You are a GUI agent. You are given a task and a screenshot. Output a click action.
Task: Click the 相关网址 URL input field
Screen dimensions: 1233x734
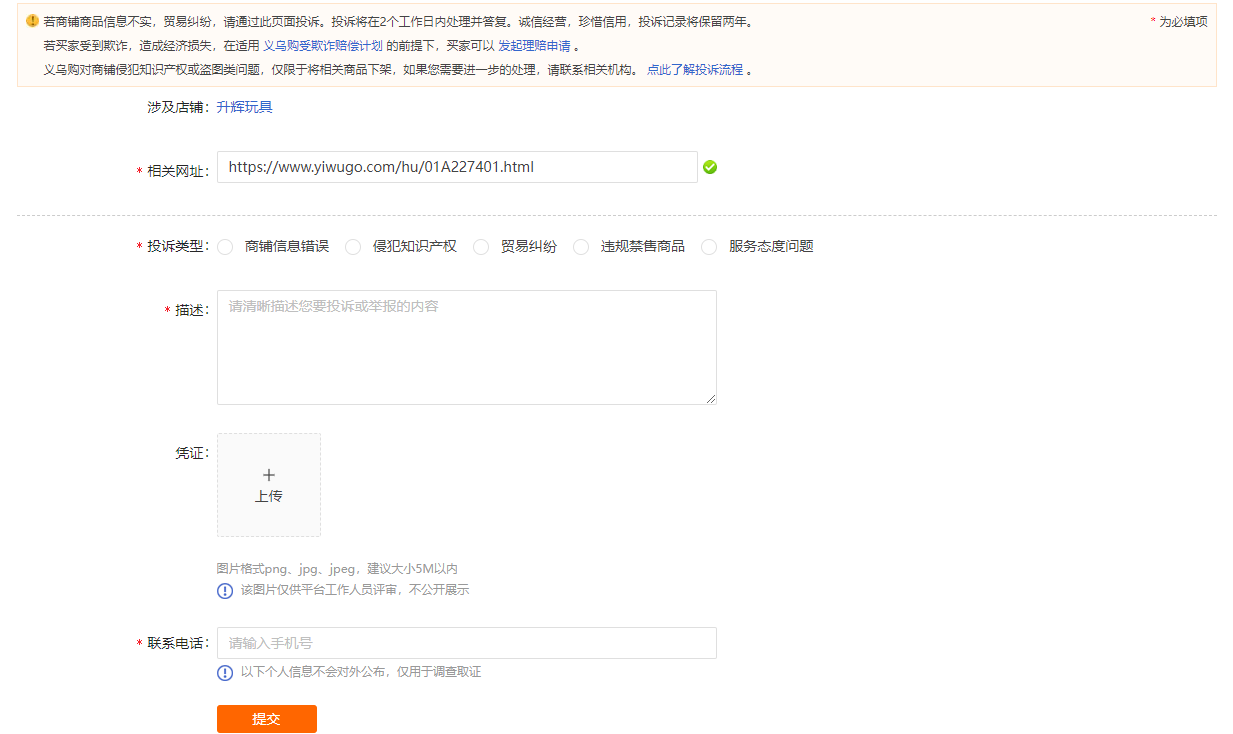click(457, 167)
